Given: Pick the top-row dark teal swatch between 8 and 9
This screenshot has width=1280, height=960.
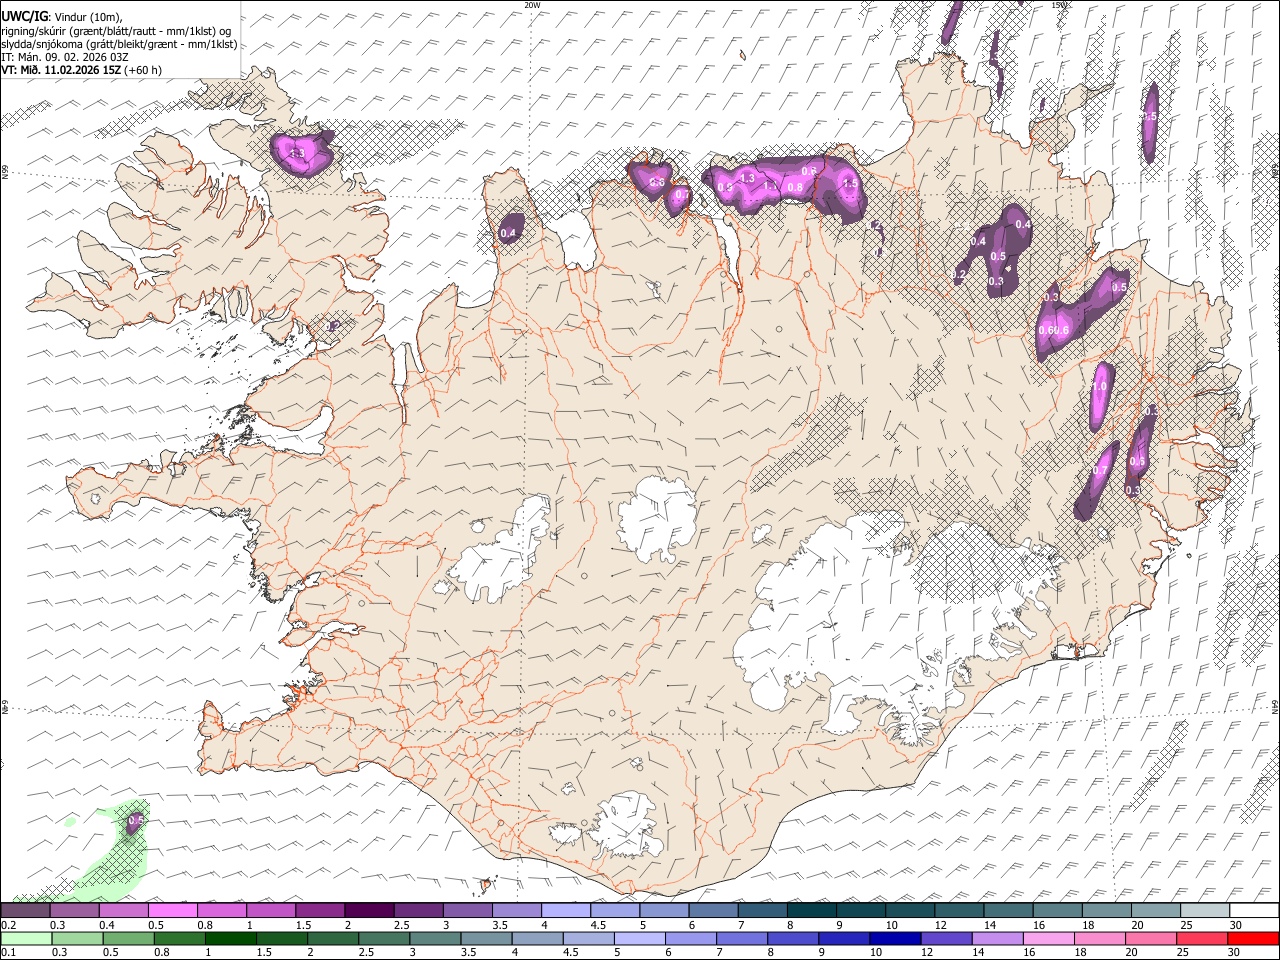Looking at the screenshot, I should (812, 911).
